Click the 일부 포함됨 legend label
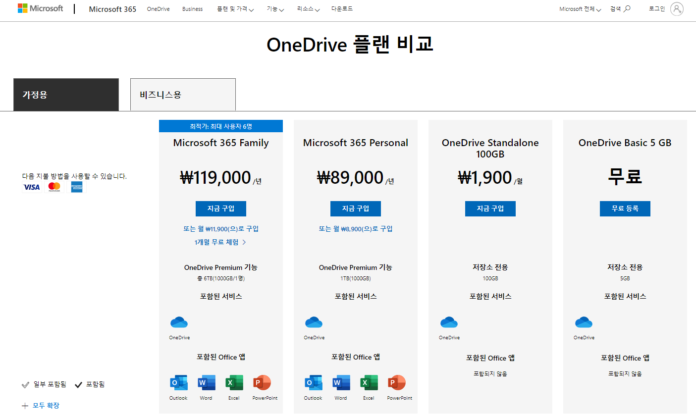 [x=50, y=384]
